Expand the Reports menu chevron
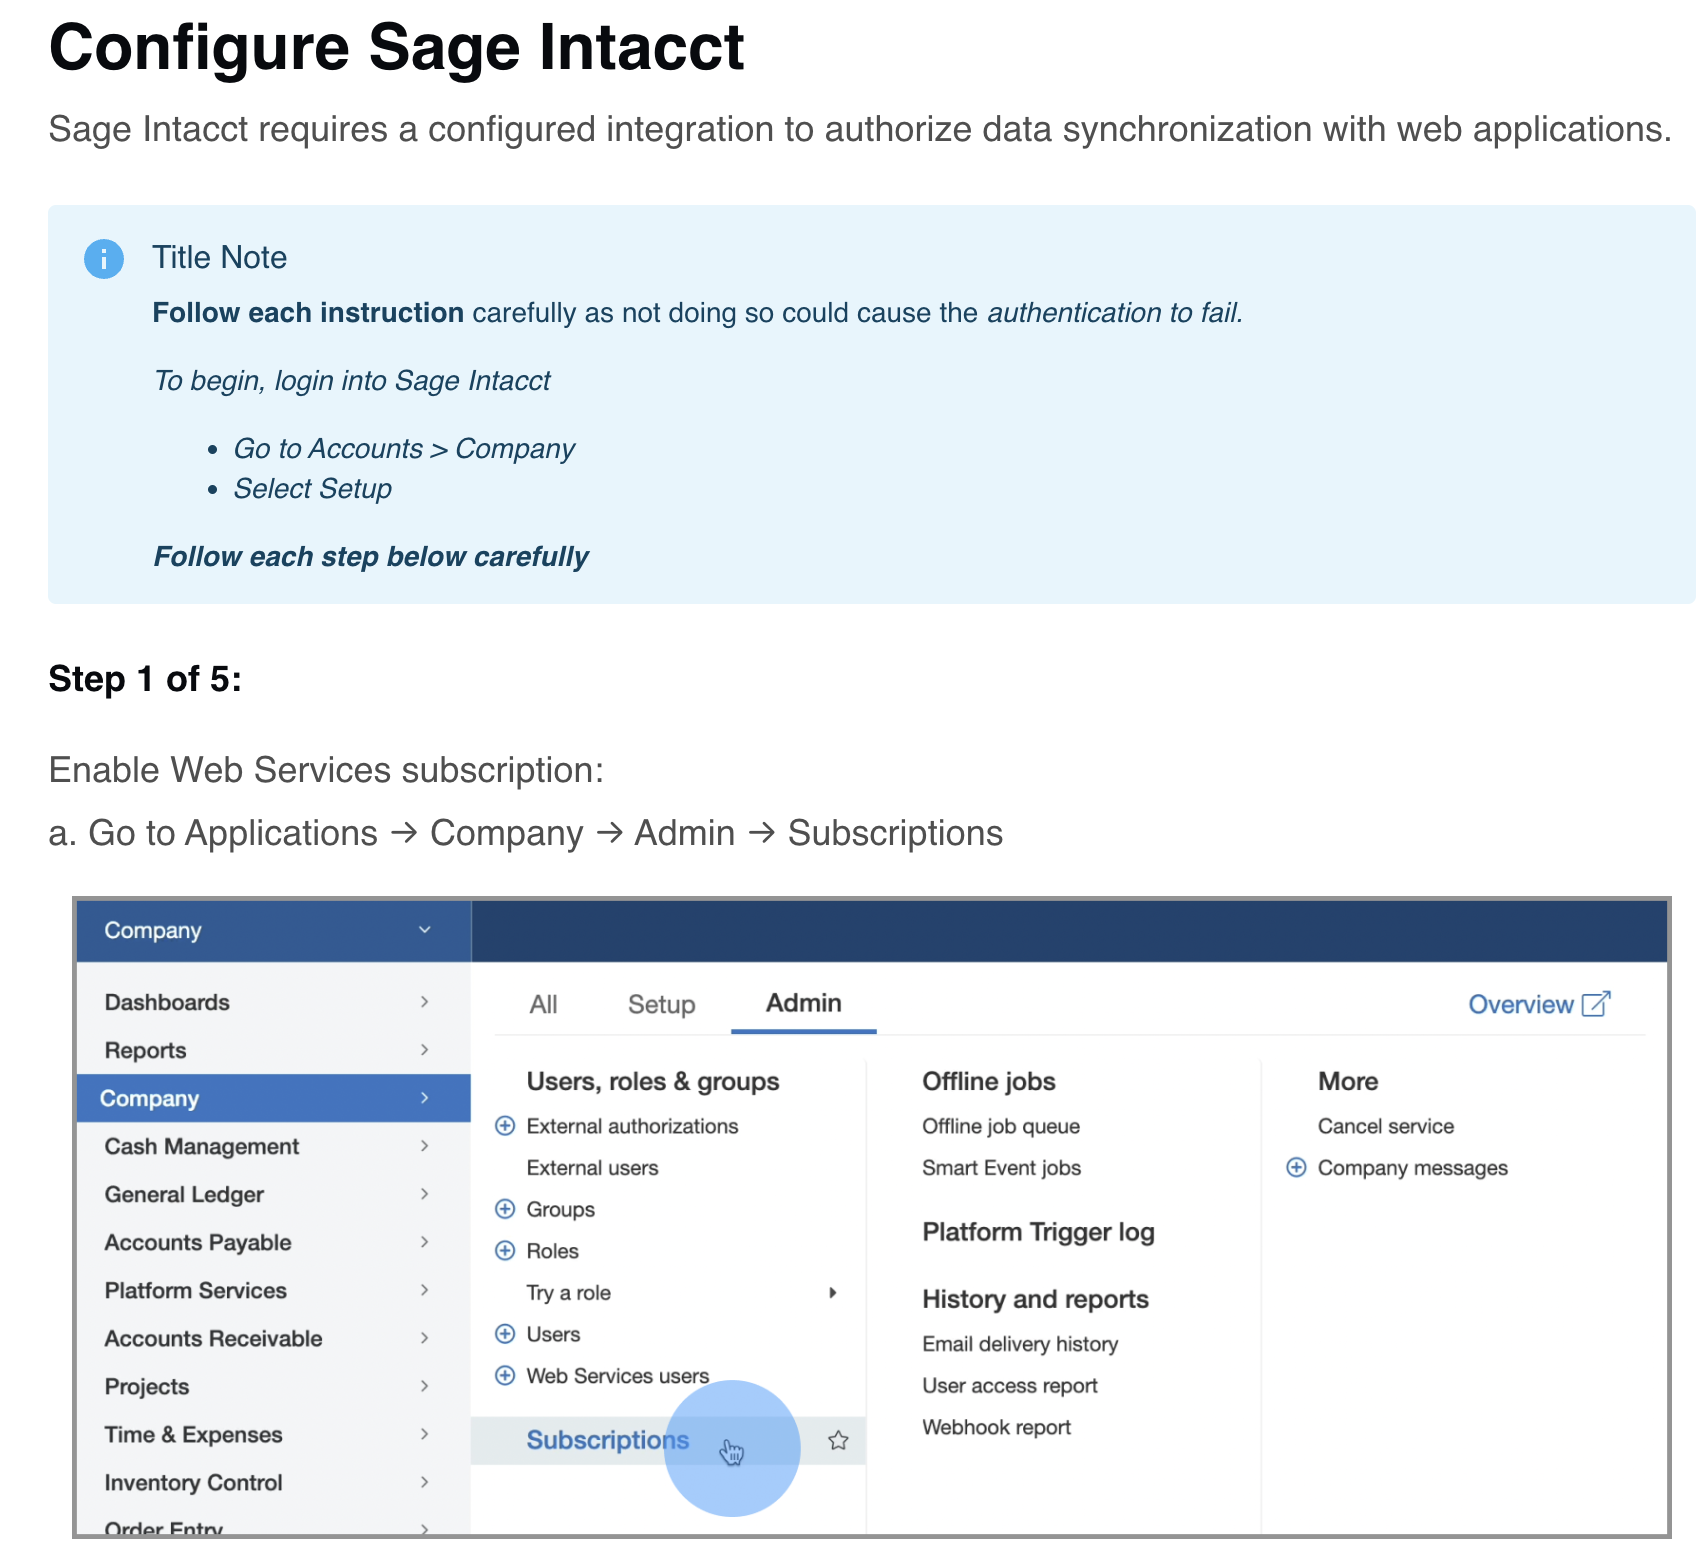 (424, 1050)
